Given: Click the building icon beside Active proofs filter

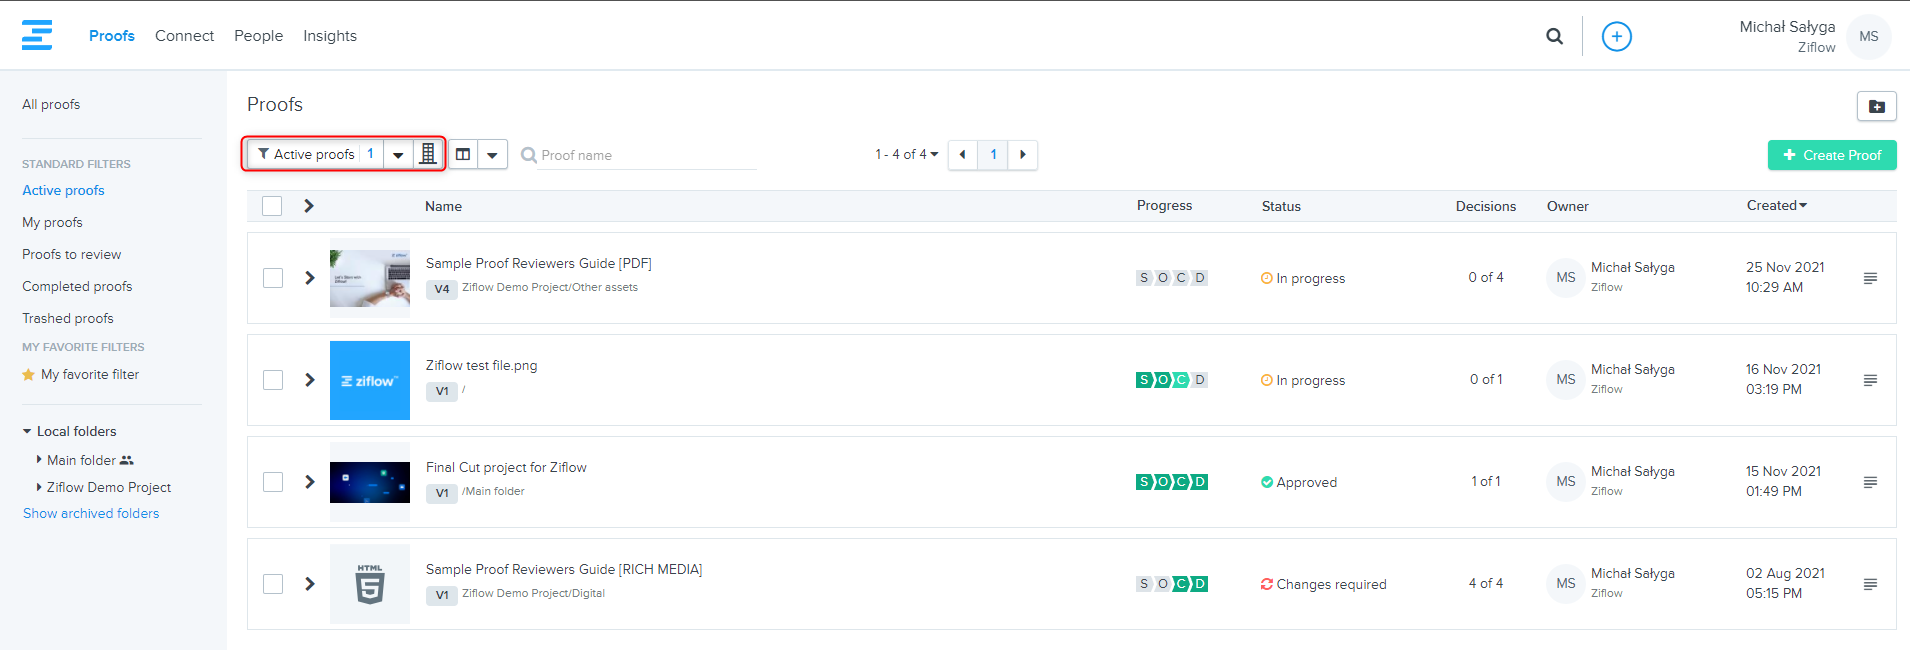Looking at the screenshot, I should (x=428, y=154).
